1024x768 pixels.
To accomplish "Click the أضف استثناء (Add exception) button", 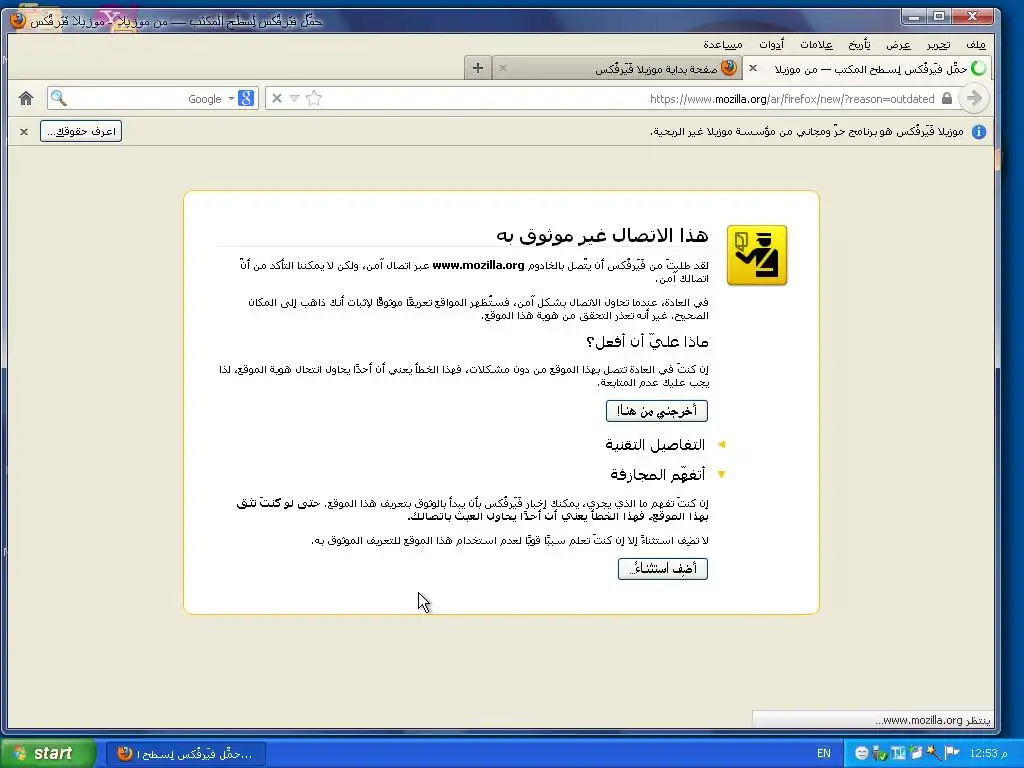I will pos(663,568).
